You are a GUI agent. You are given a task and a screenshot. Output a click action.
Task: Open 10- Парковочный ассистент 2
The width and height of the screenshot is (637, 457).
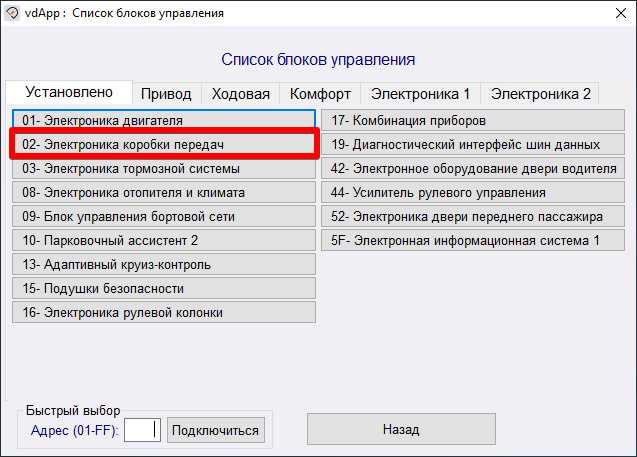[x=164, y=240]
